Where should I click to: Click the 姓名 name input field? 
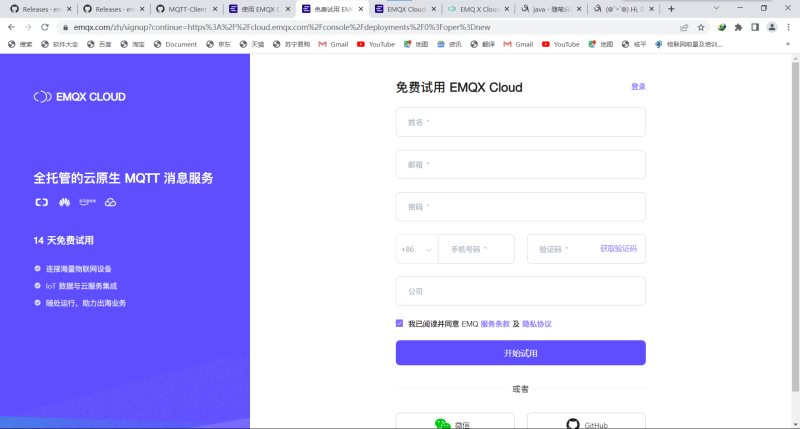coord(520,122)
